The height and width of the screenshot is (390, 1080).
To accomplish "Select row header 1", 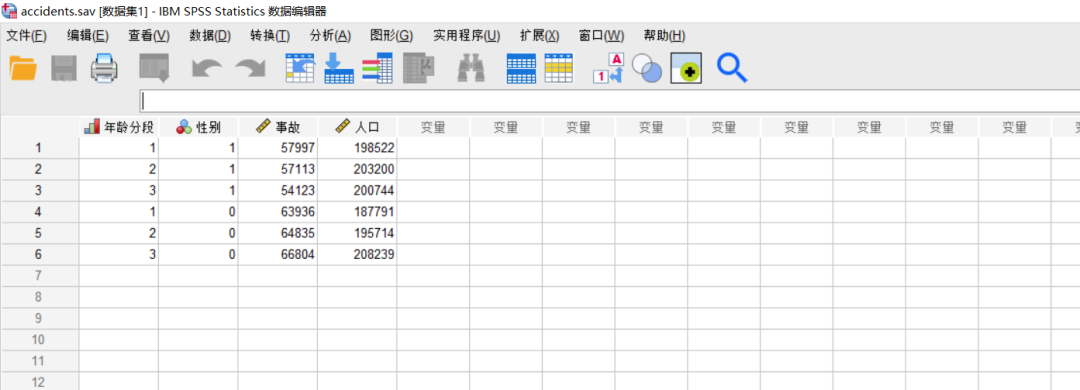I will [39, 147].
